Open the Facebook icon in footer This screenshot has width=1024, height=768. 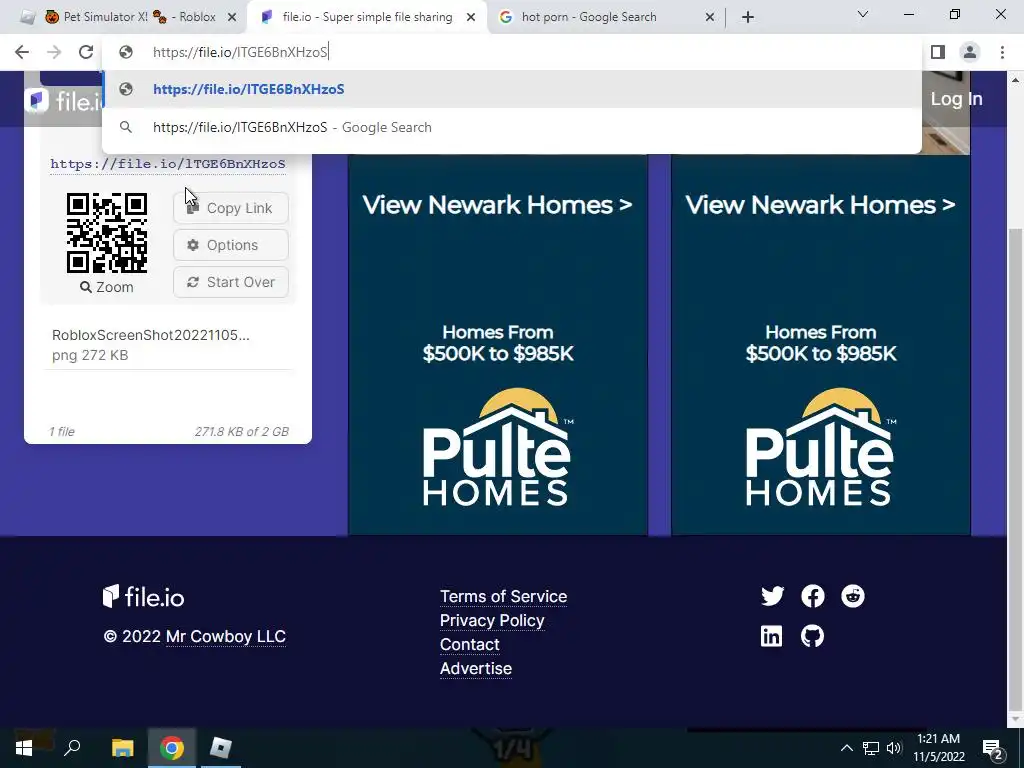(x=812, y=596)
